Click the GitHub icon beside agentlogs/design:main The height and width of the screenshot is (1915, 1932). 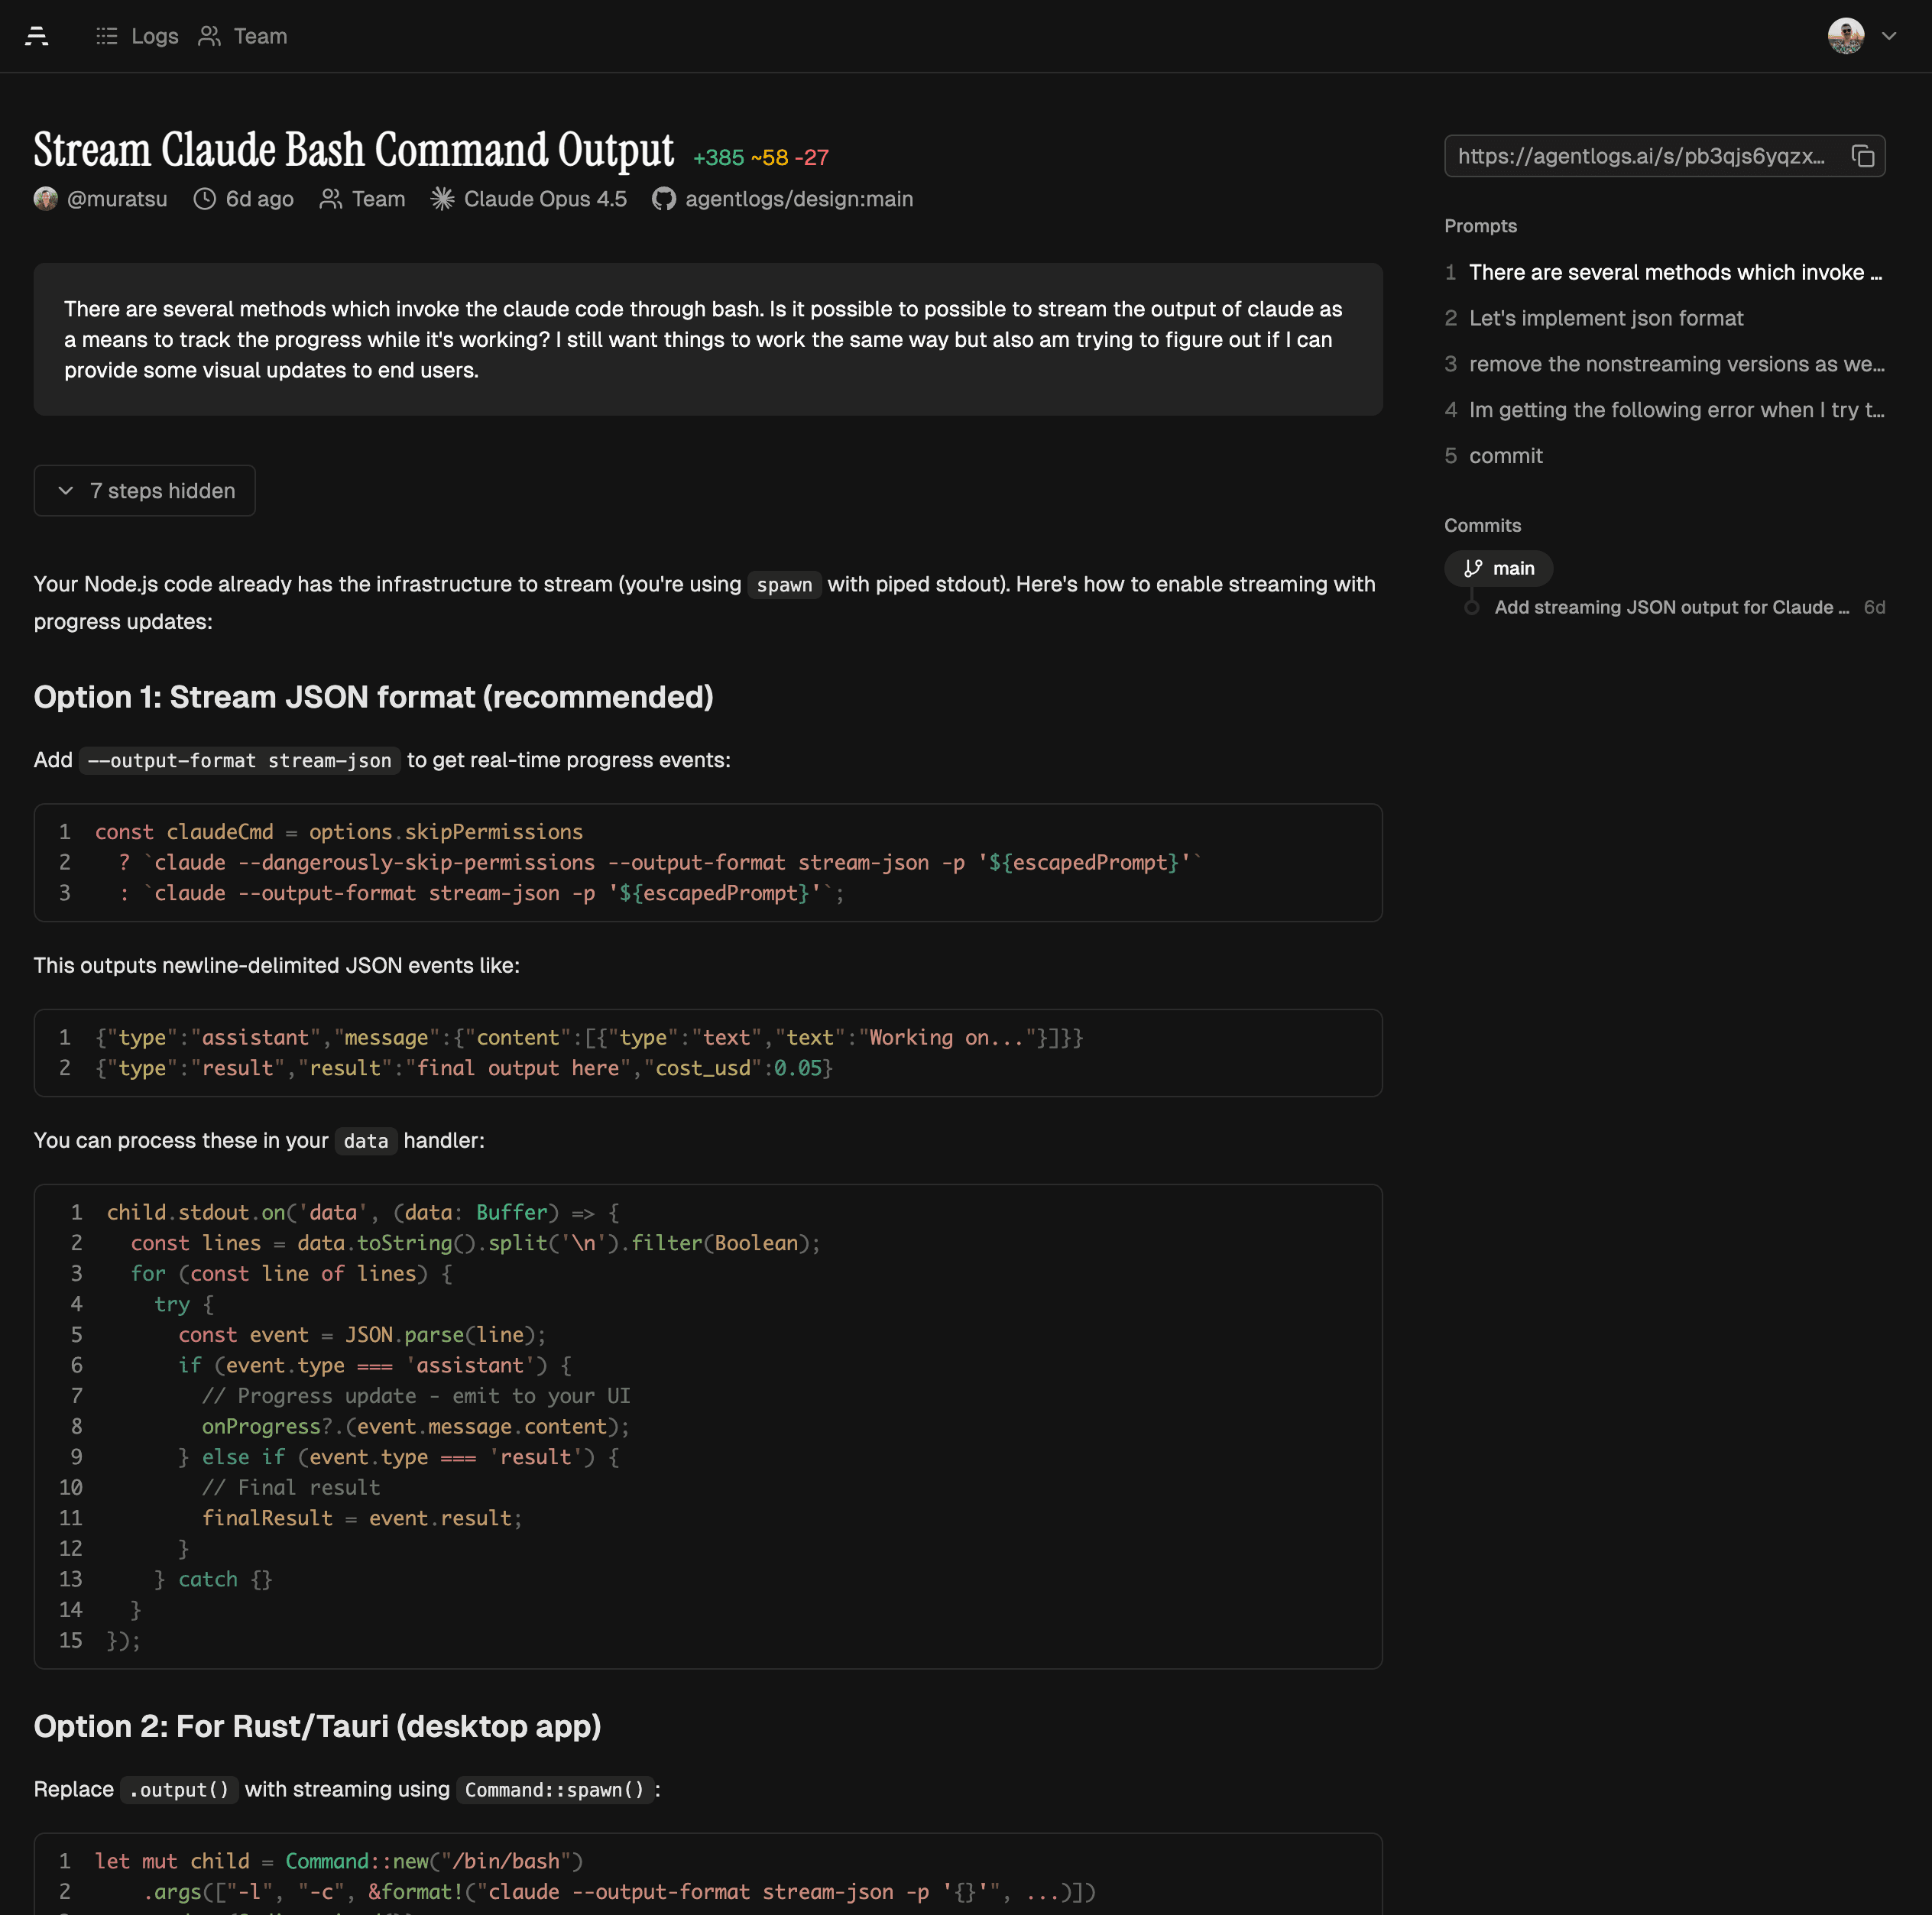point(663,199)
